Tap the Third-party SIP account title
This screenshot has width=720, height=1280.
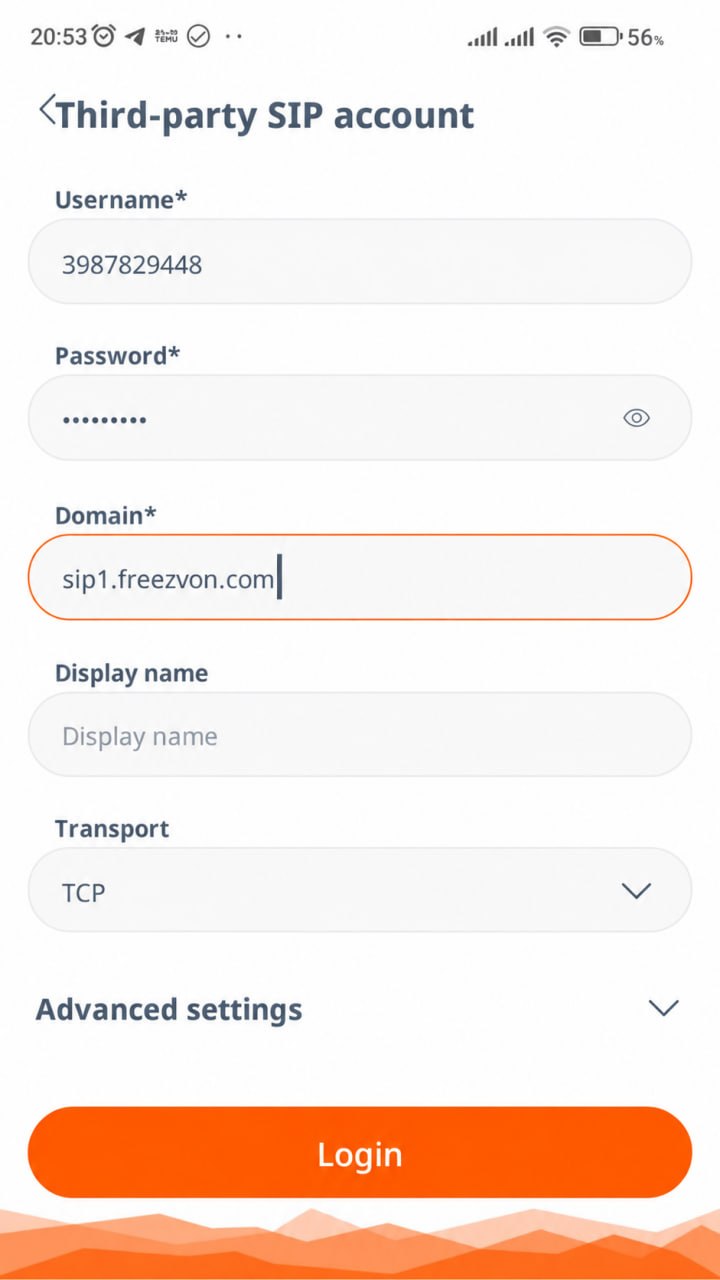265,115
